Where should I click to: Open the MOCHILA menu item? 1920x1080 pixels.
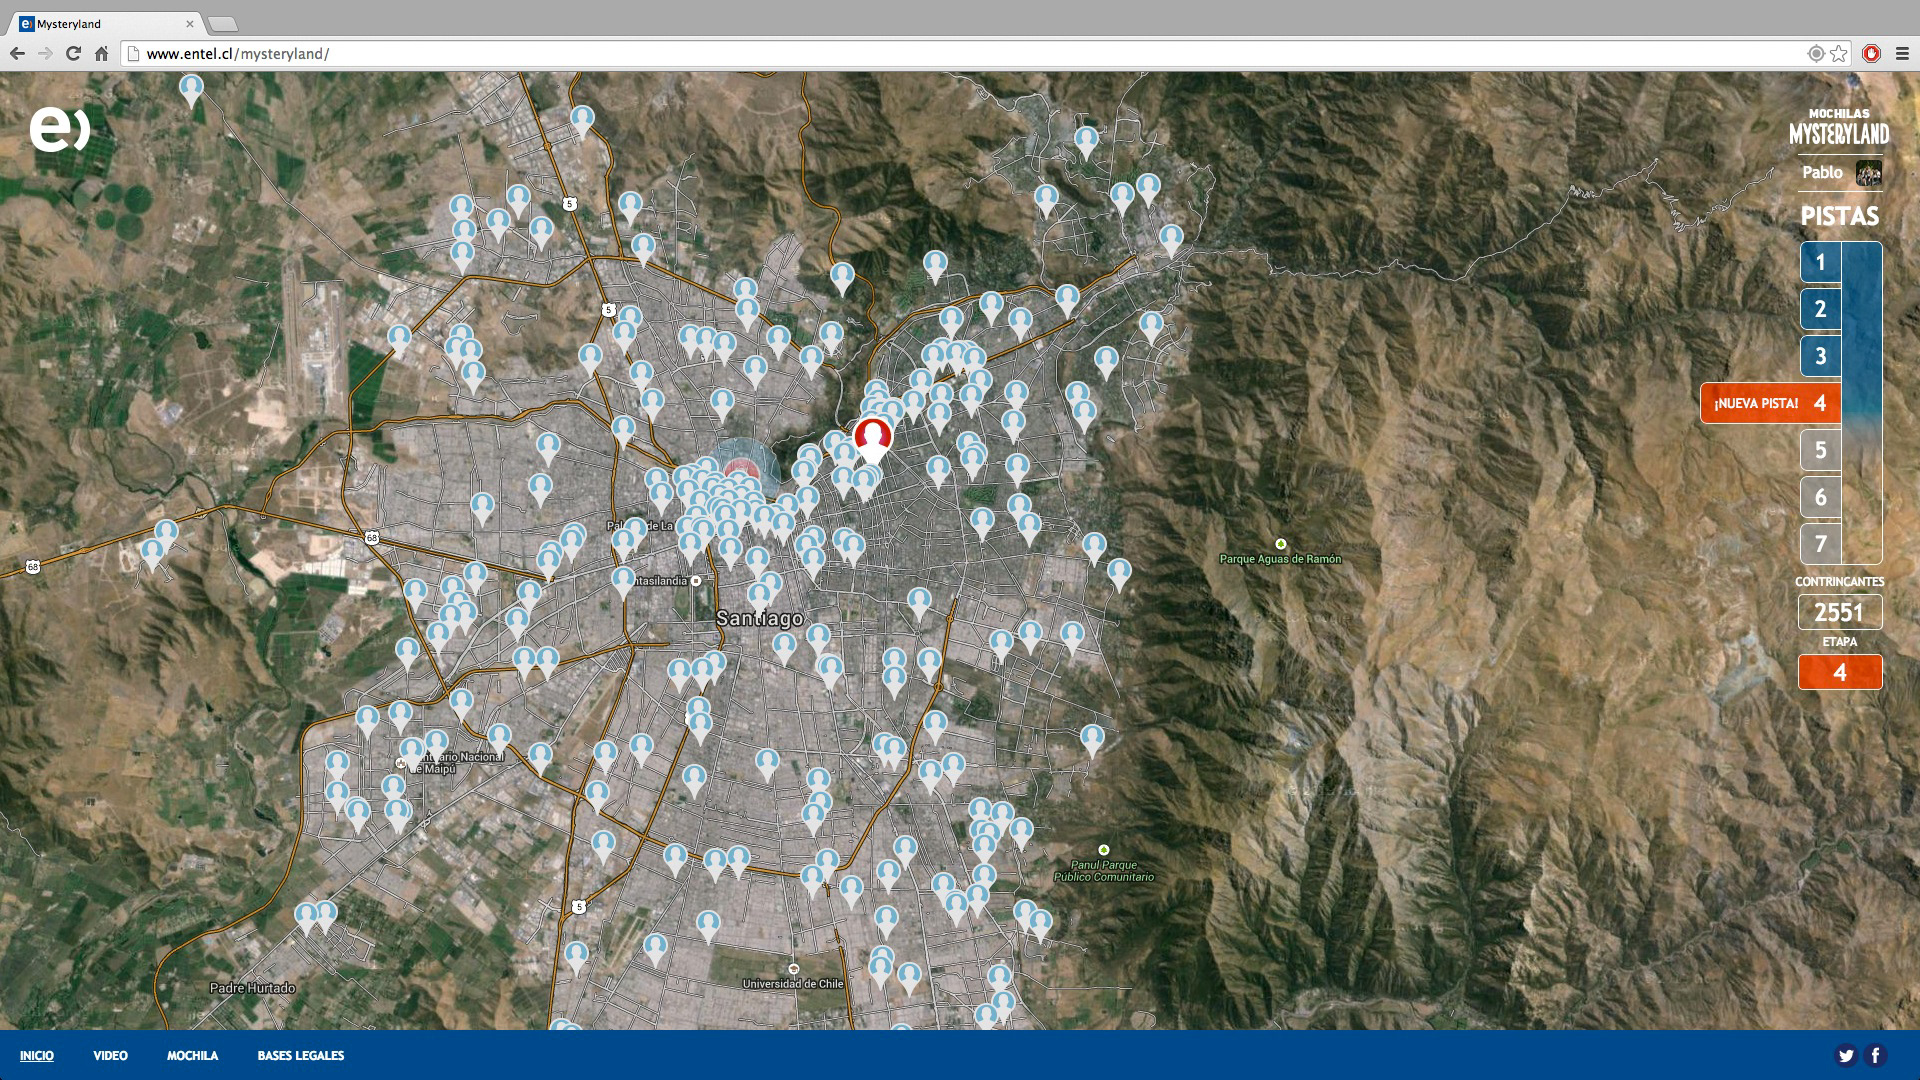click(x=192, y=1056)
